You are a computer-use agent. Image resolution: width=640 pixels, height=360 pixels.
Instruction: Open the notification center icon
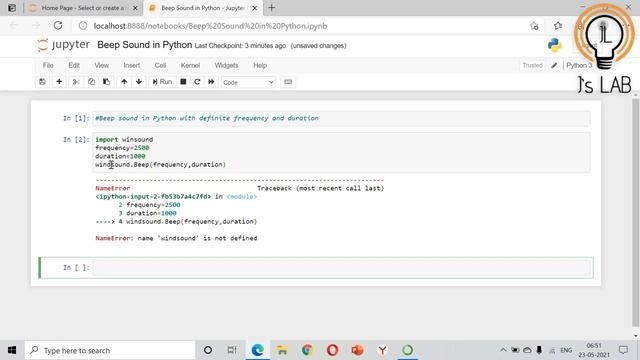click(623, 350)
